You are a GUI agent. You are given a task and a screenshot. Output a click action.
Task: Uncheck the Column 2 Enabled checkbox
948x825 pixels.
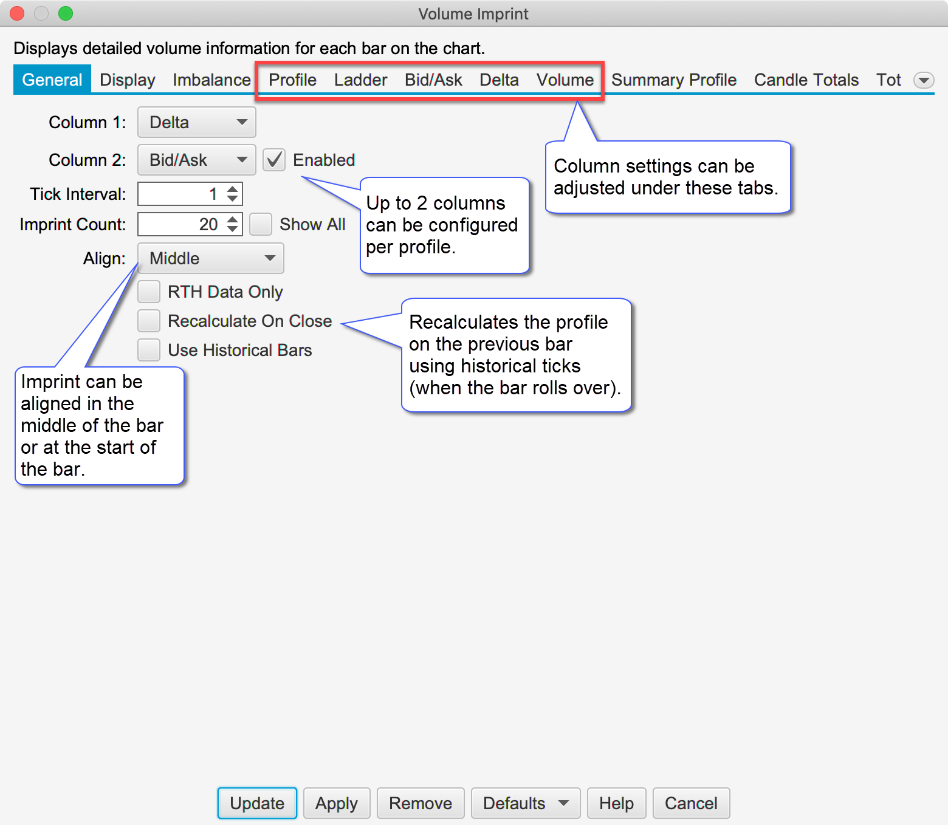275,159
